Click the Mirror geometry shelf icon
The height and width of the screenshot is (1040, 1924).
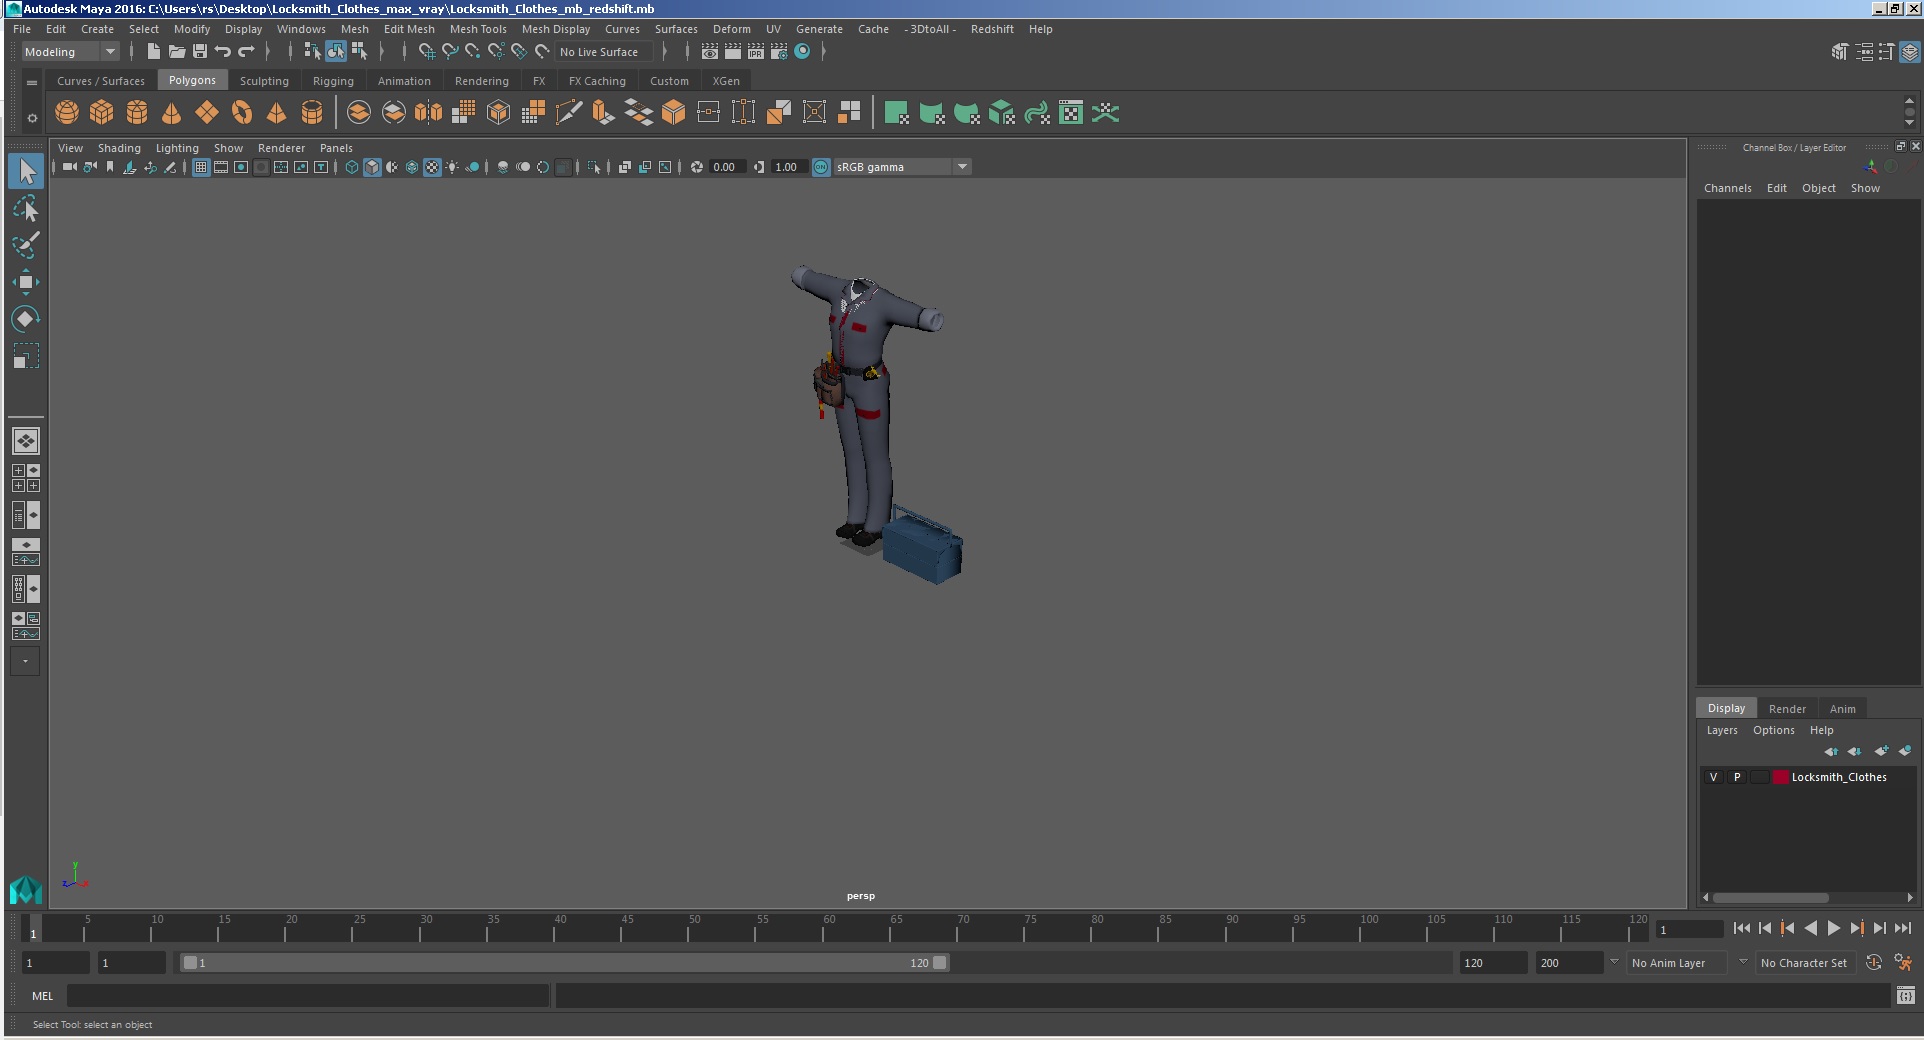[429, 113]
